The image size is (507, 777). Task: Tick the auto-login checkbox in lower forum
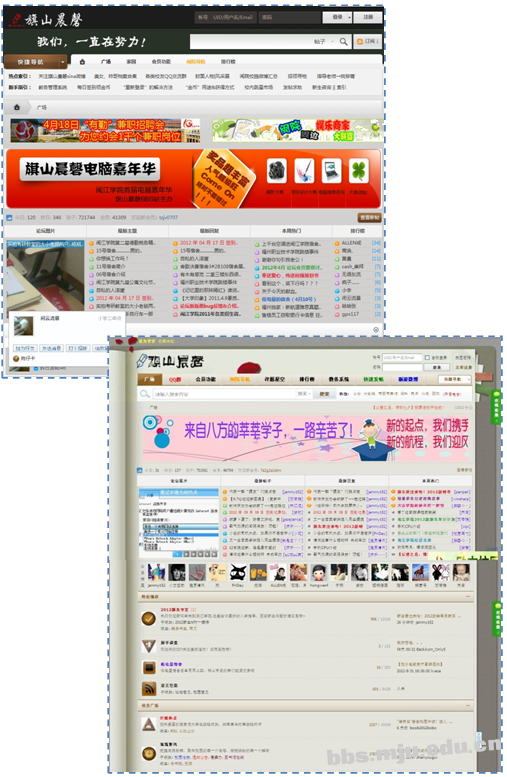(x=427, y=357)
